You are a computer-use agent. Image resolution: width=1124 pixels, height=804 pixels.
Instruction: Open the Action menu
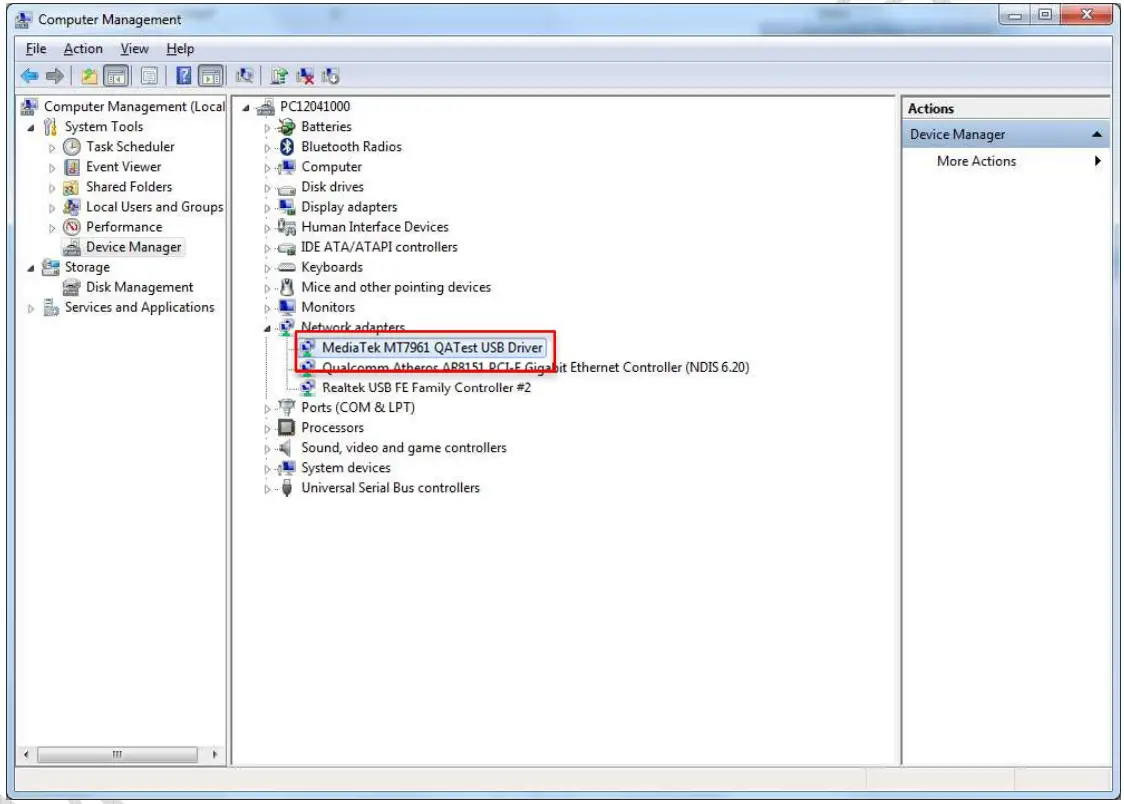(83, 48)
